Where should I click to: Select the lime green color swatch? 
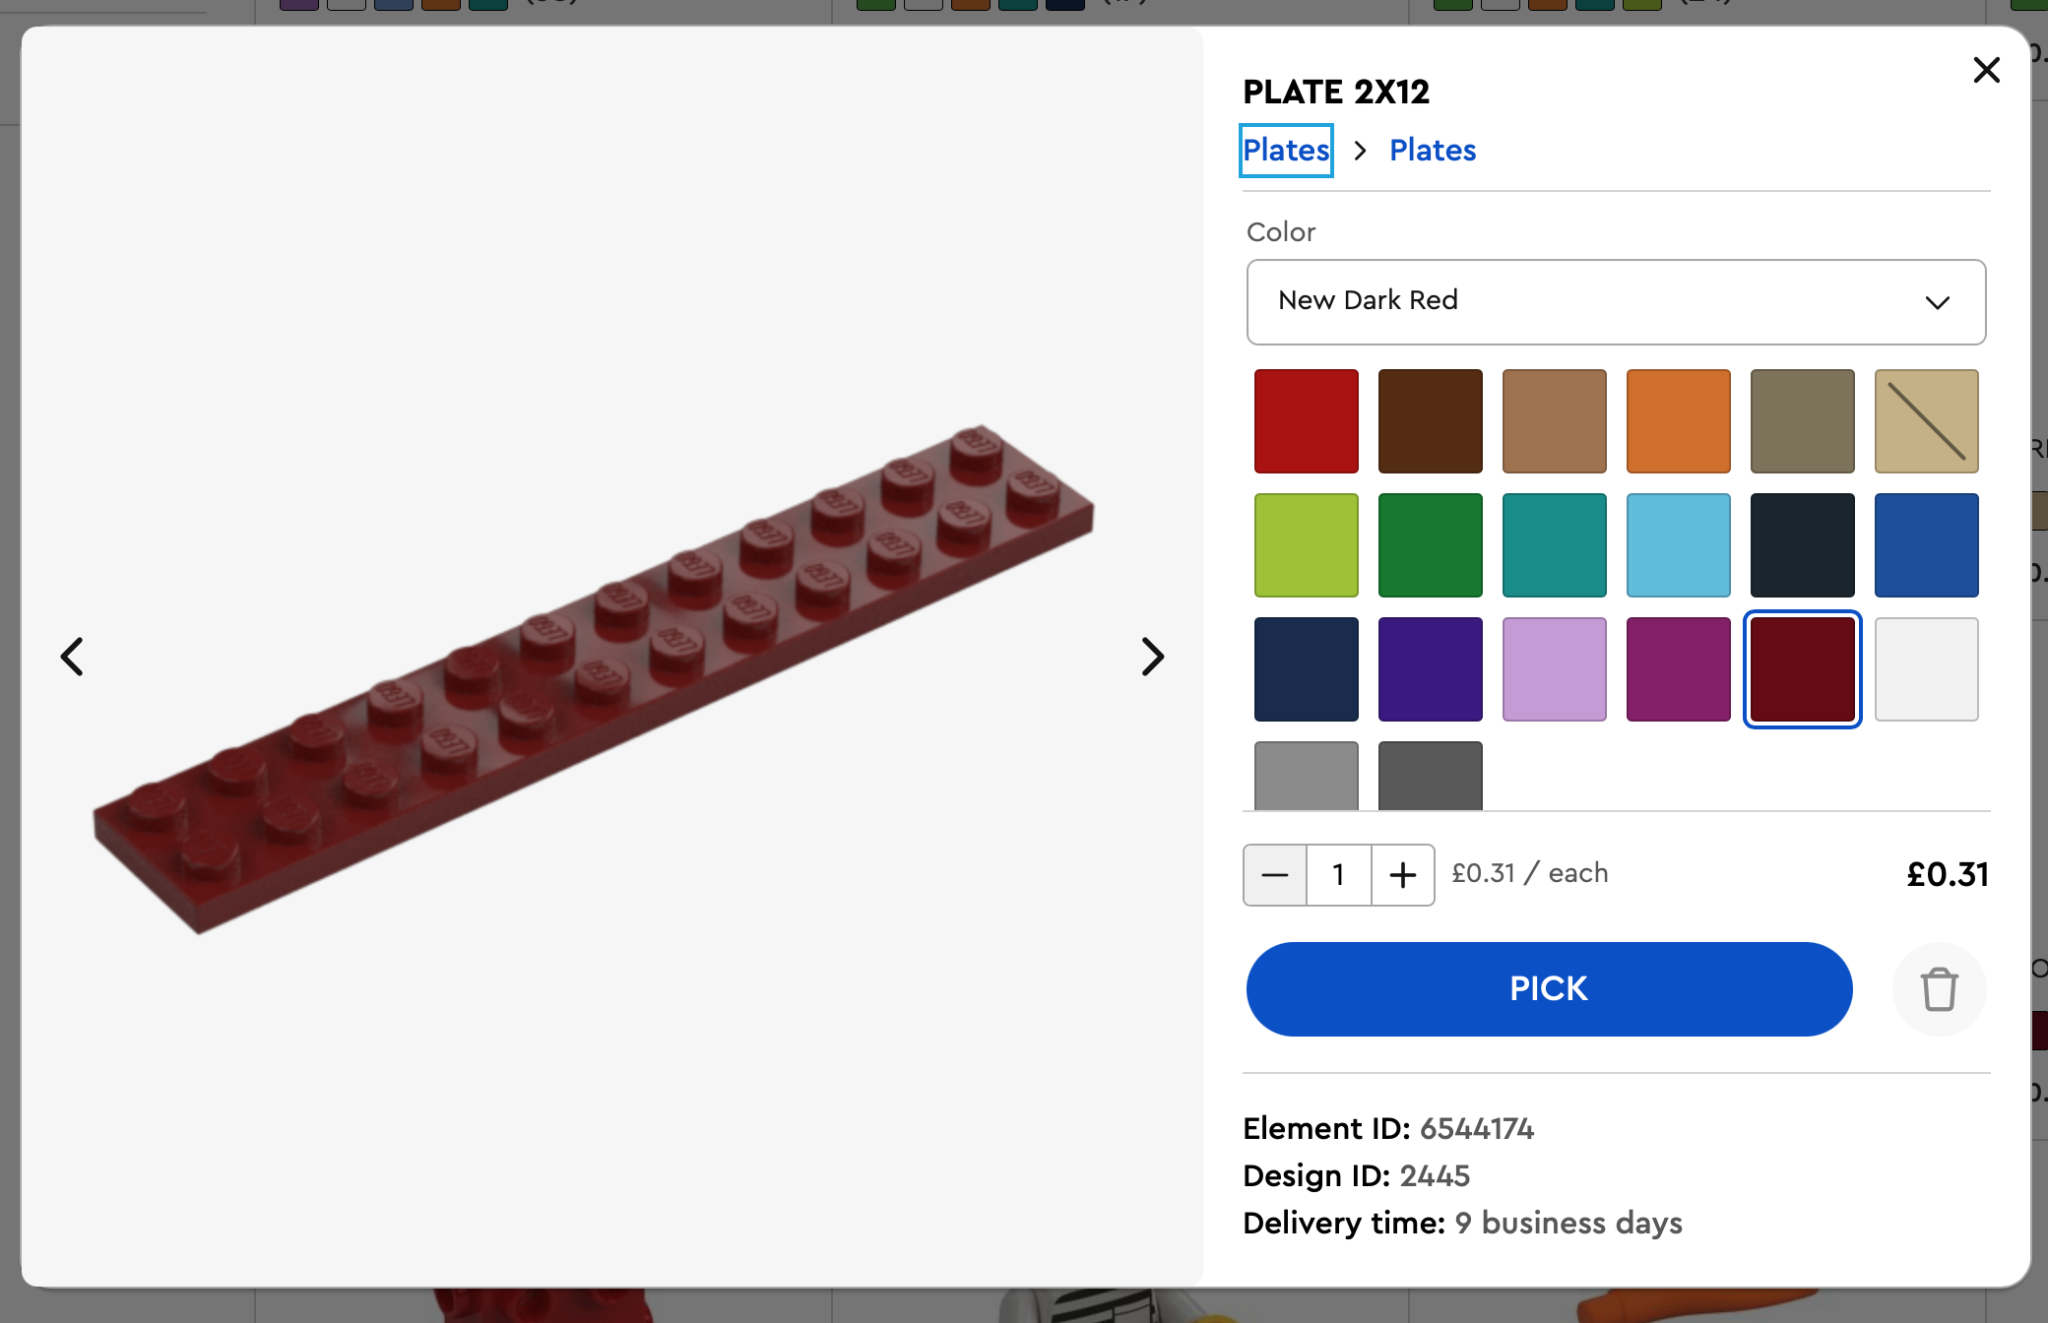[1306, 545]
